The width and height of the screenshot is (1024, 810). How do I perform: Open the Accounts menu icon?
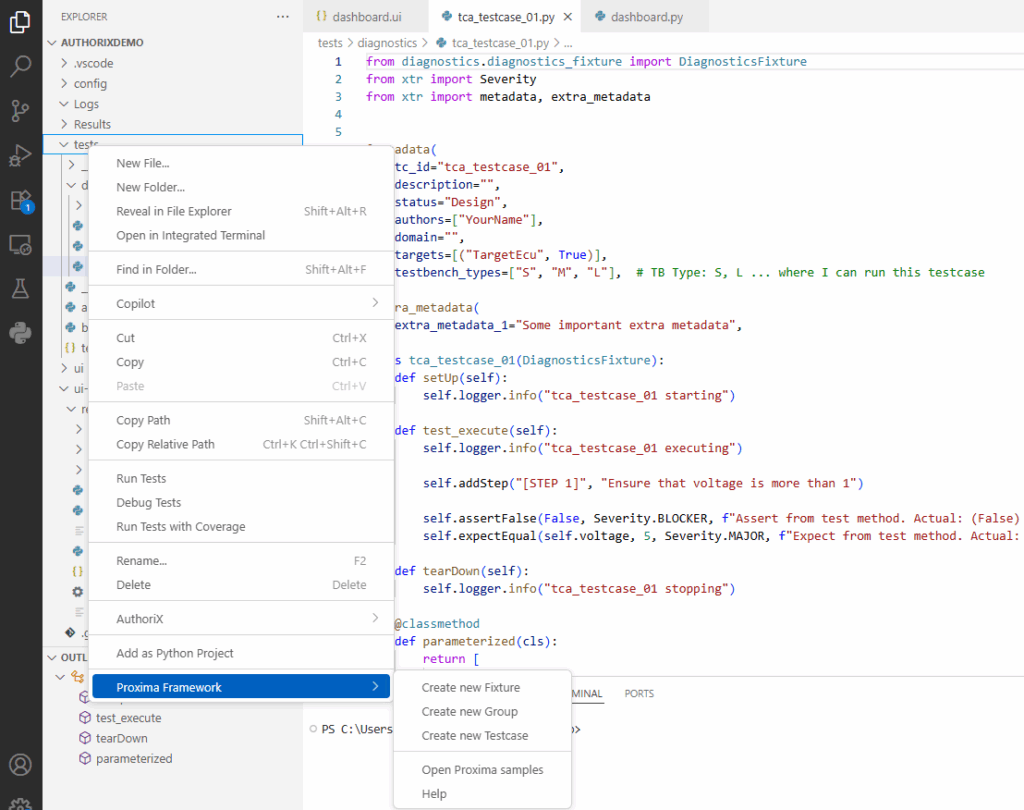(20, 766)
